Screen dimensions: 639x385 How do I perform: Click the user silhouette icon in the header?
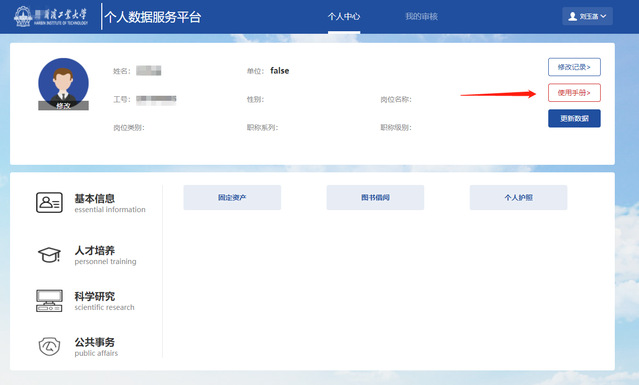[573, 16]
